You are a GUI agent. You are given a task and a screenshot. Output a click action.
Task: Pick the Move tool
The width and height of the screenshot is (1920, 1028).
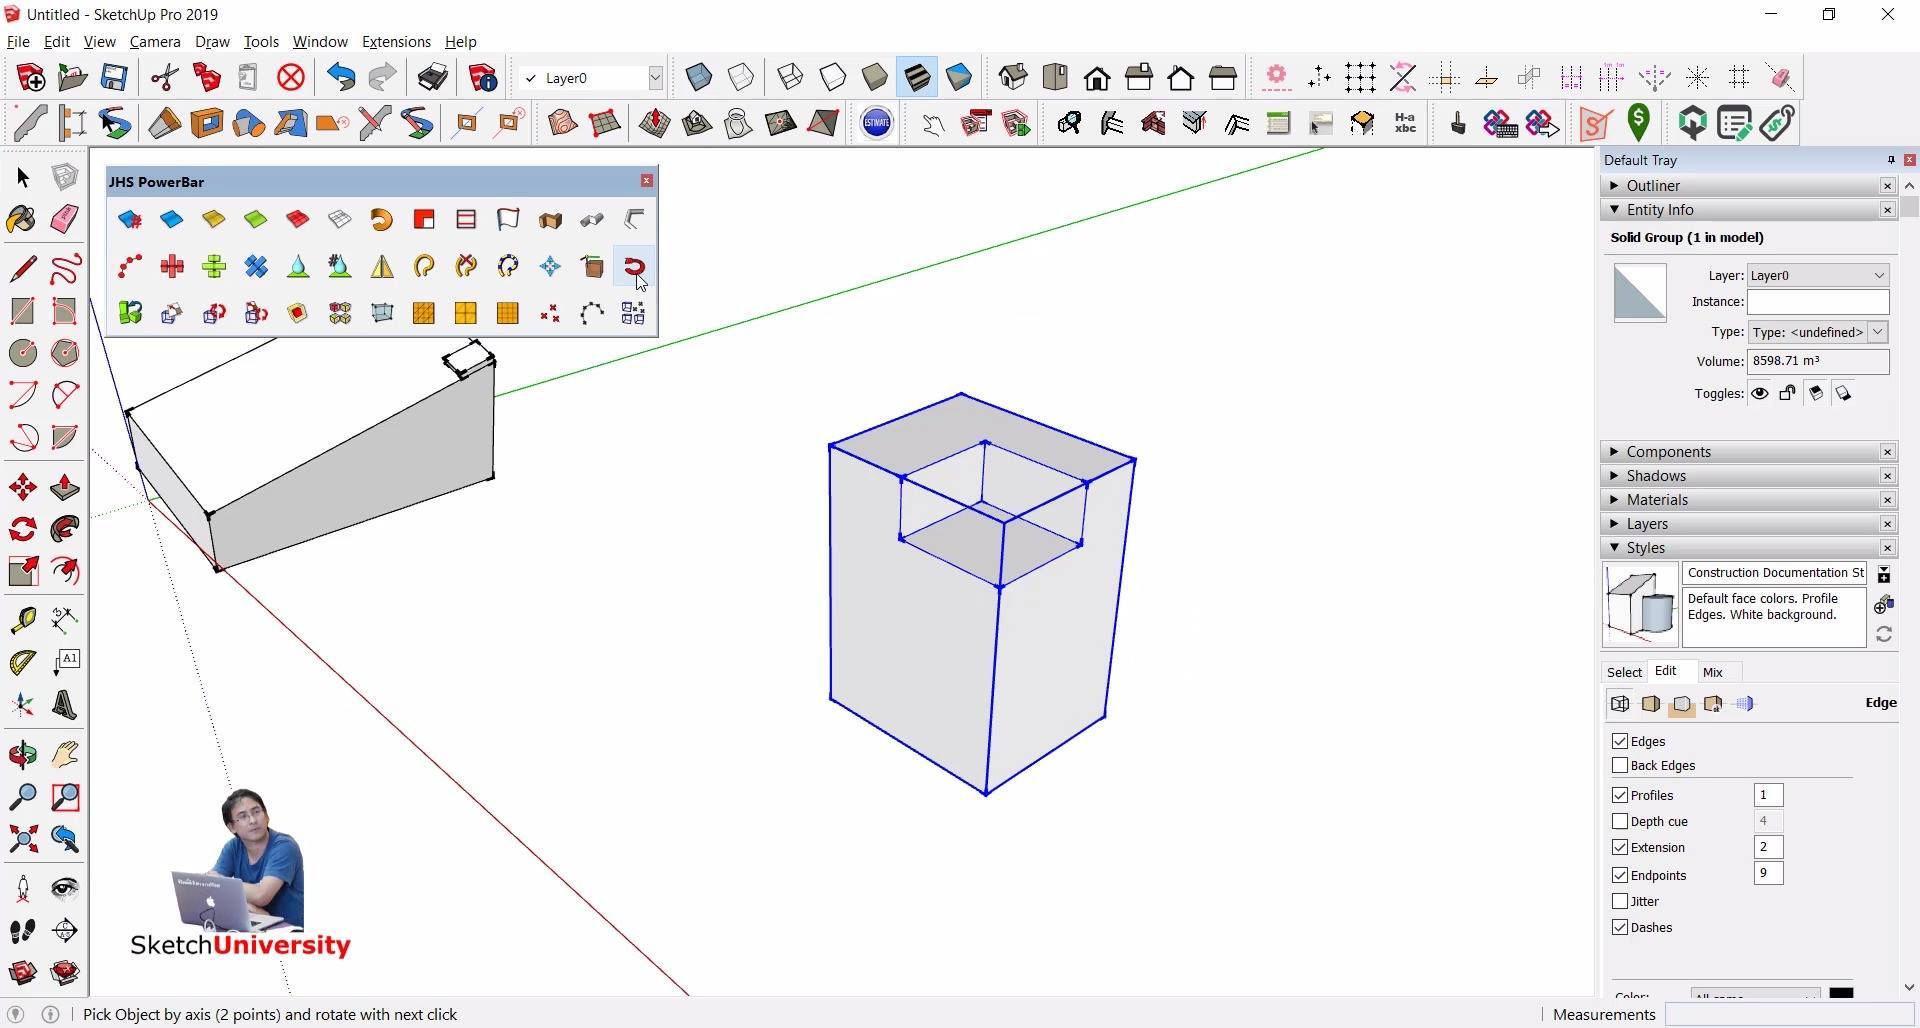(x=23, y=488)
